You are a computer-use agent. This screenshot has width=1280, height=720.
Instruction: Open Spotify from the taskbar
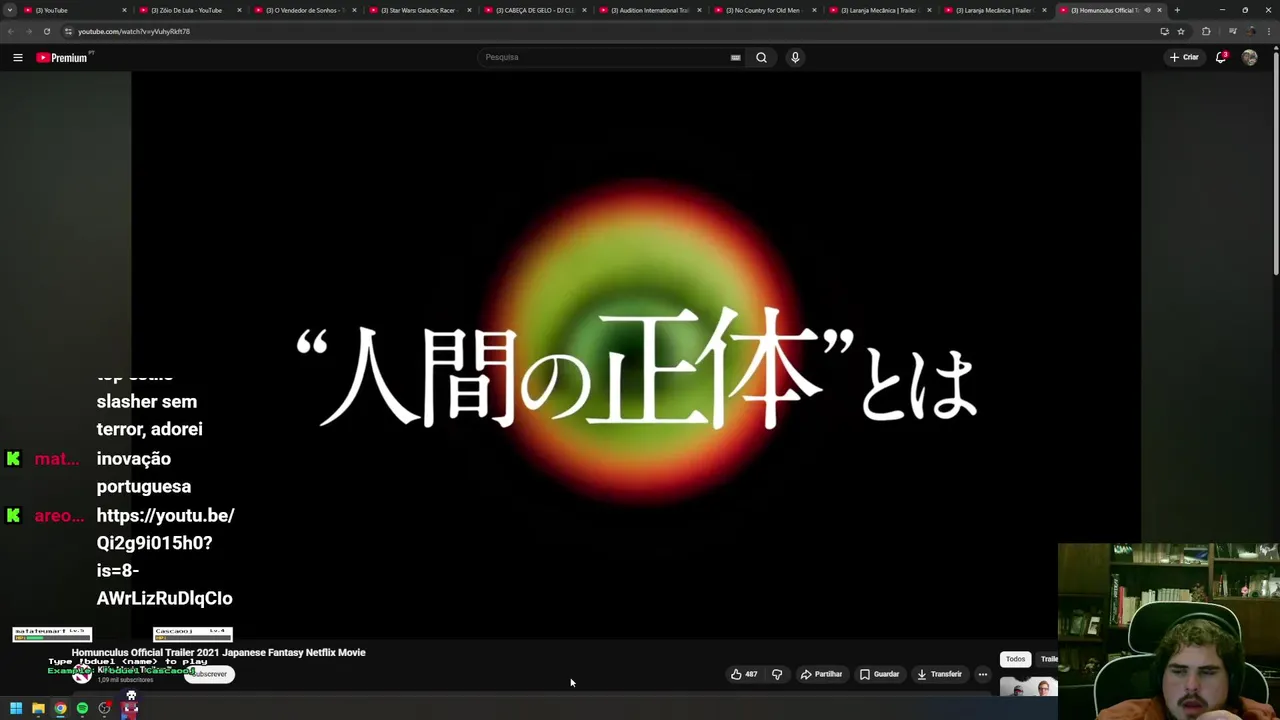pos(82,708)
